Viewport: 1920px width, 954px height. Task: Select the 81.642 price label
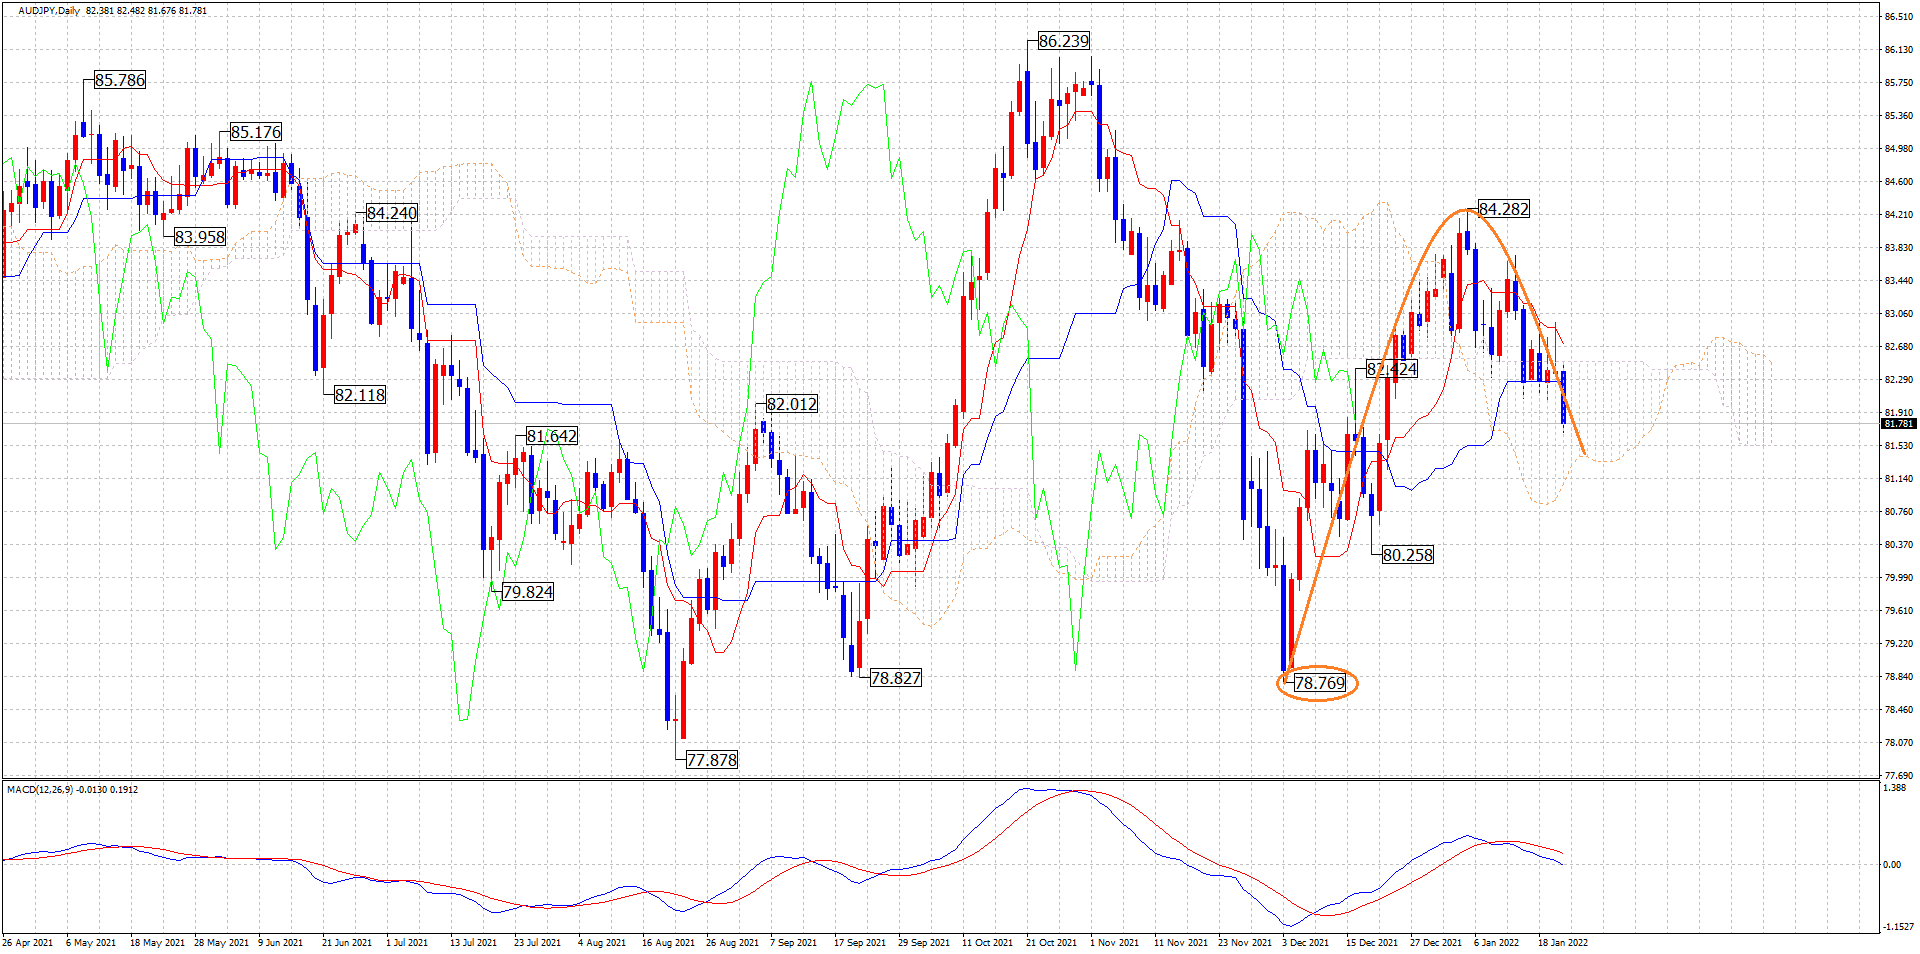[551, 436]
